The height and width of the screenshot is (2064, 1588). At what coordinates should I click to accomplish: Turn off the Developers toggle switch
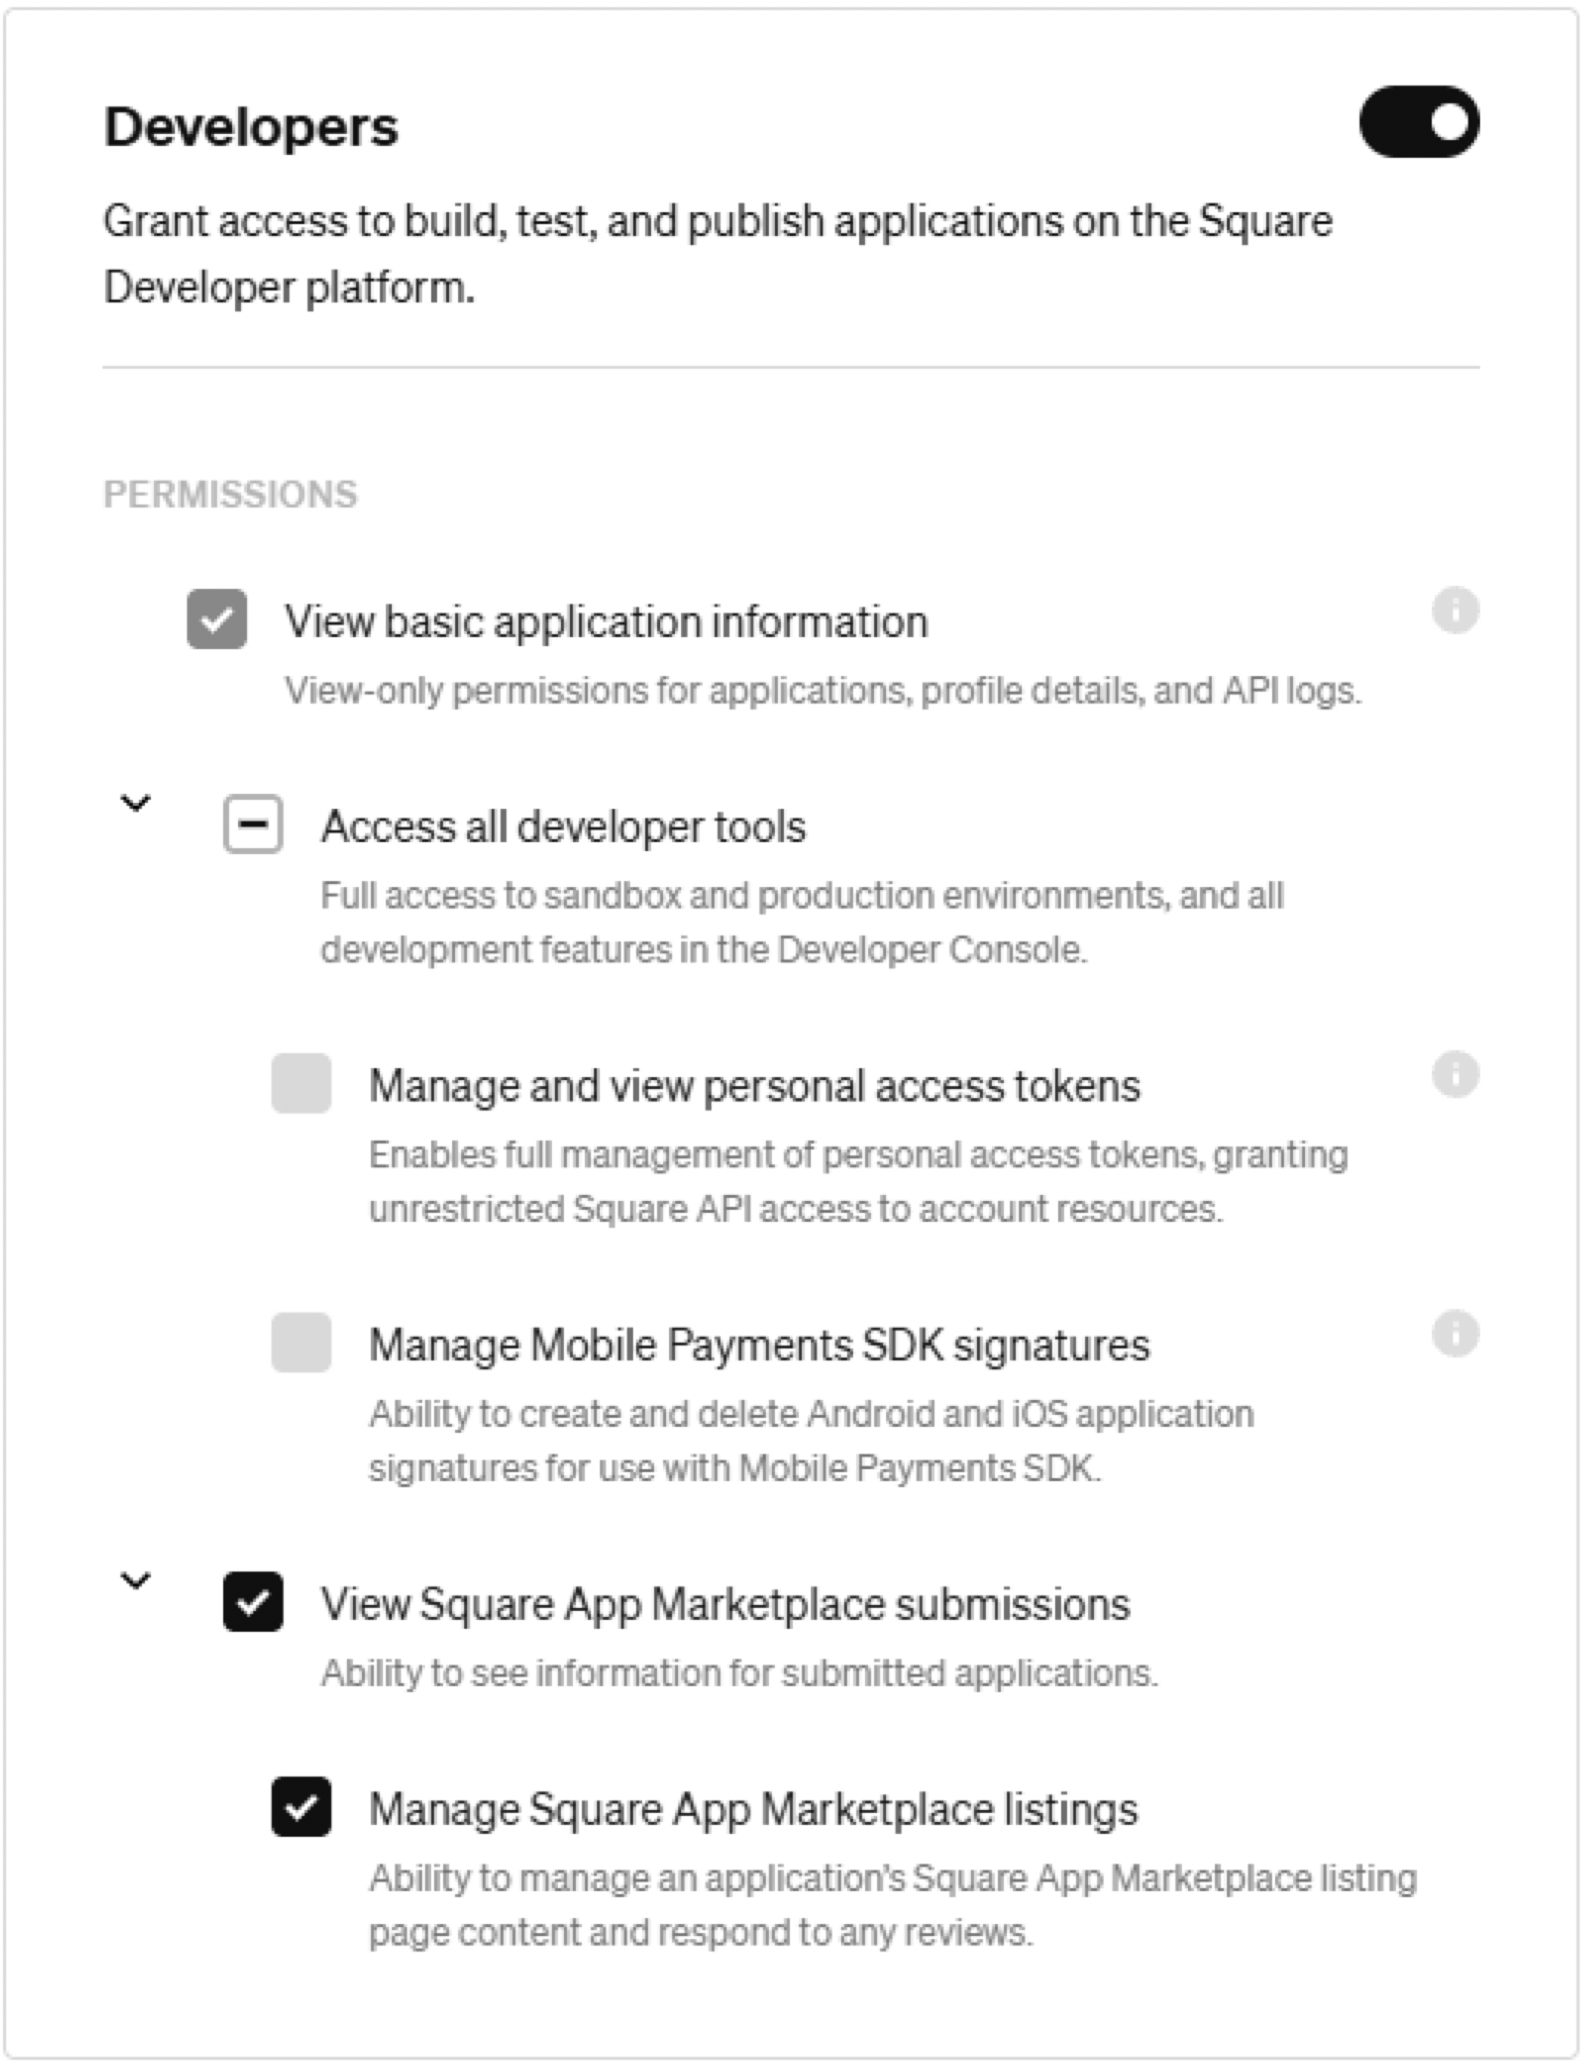[1418, 122]
